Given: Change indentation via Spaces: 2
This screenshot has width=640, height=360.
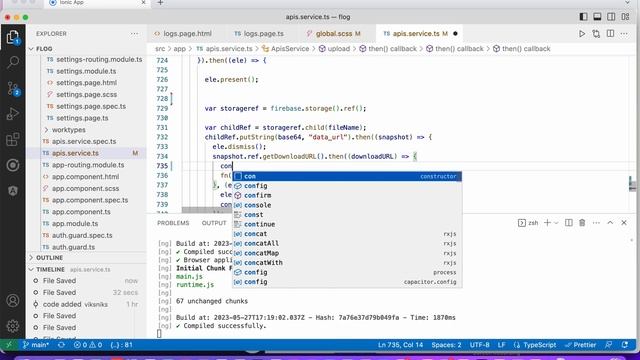Looking at the screenshot, I should [x=446, y=345].
